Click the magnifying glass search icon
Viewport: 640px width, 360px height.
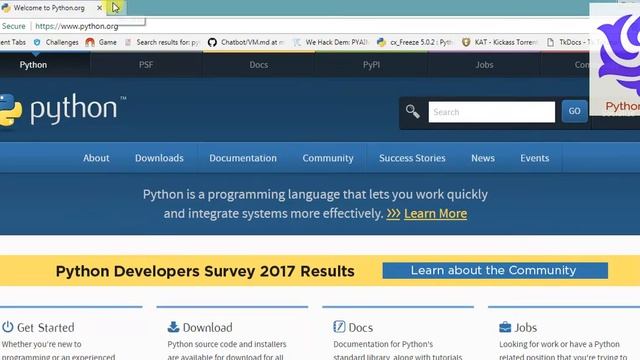pyautogui.click(x=413, y=111)
